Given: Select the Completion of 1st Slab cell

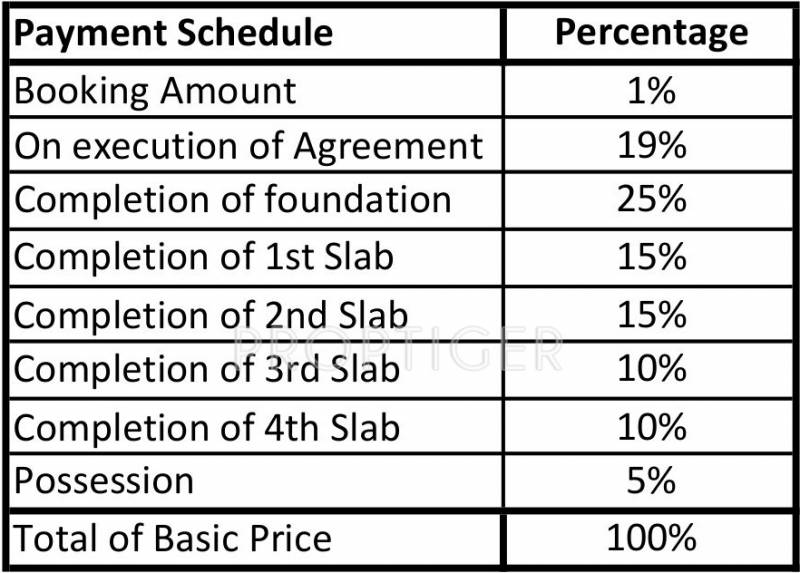Looking at the screenshot, I should pyautogui.click(x=204, y=257).
